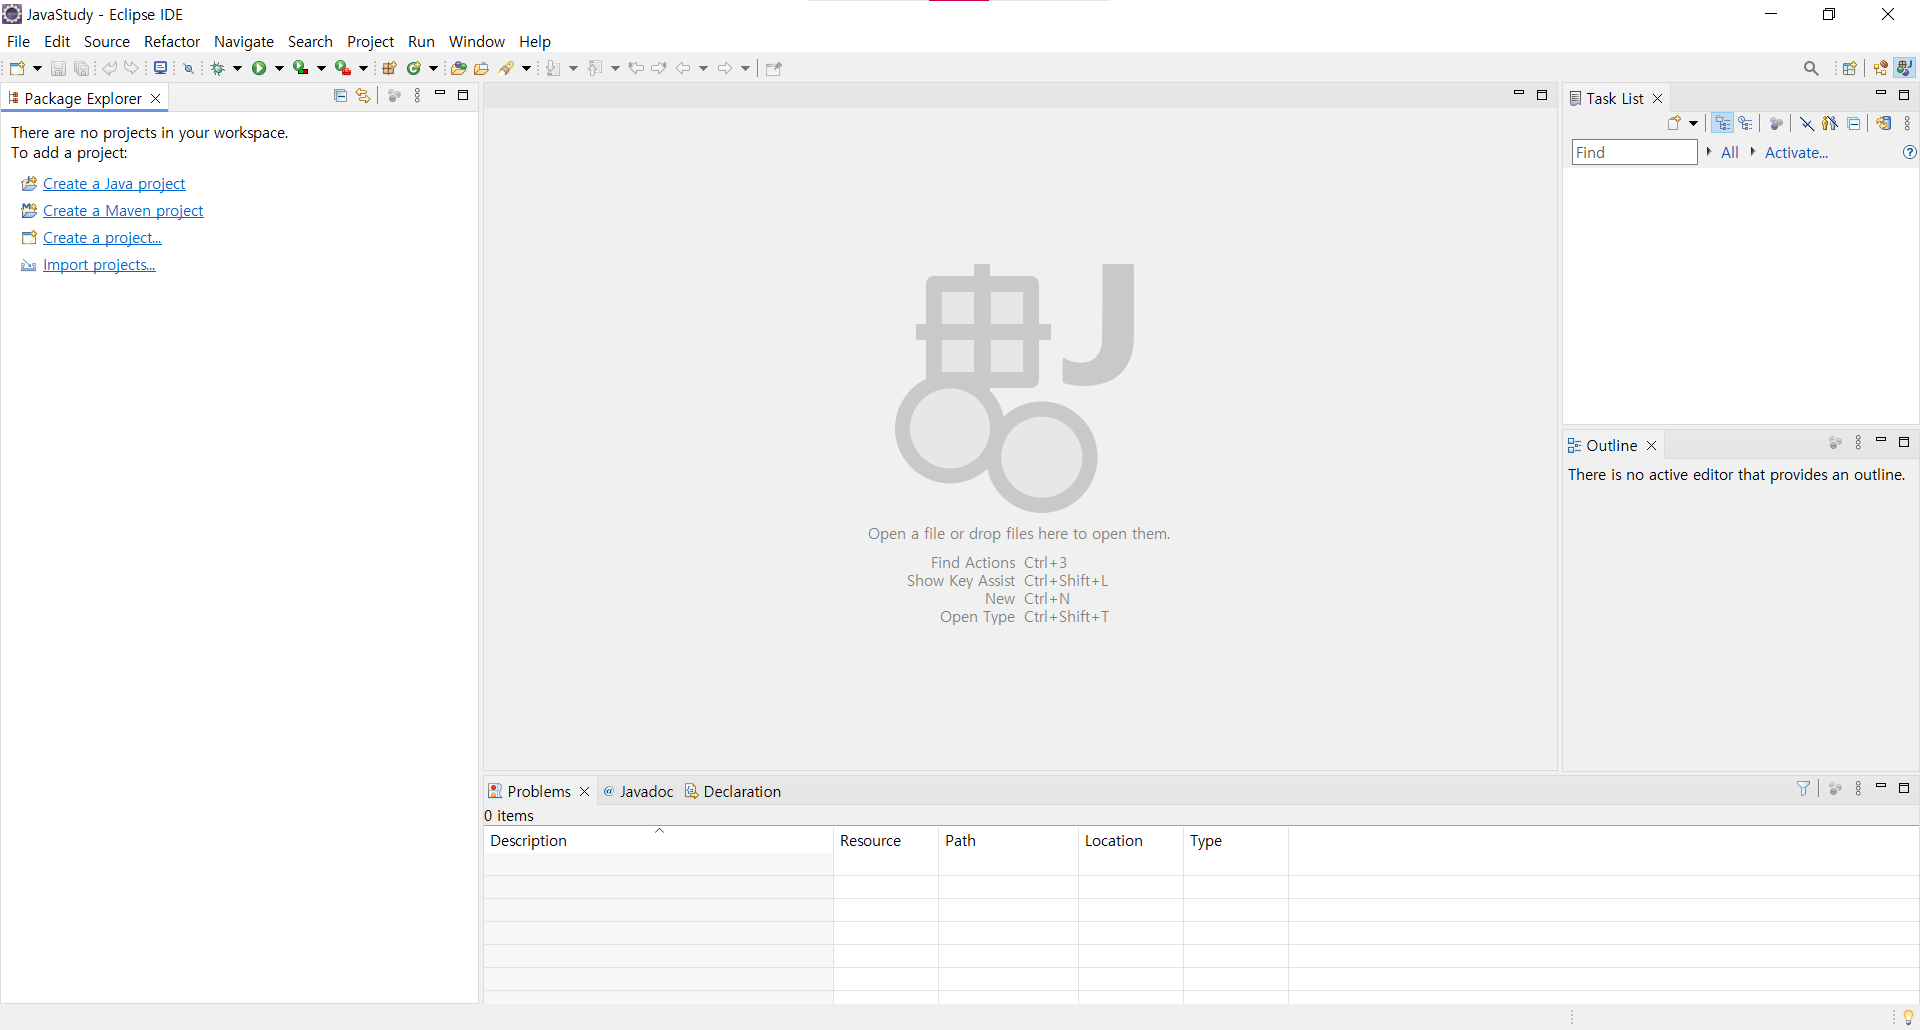Open the New wizard dropdown arrow
1920x1030 pixels.
pyautogui.click(x=37, y=68)
